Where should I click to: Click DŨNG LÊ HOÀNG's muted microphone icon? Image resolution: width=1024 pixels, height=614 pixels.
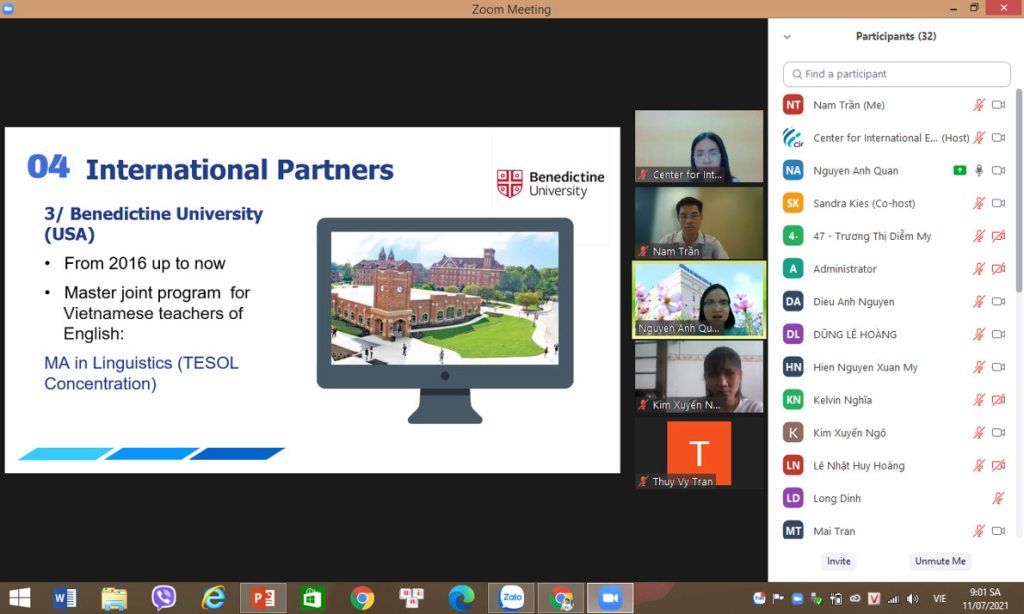pos(978,334)
